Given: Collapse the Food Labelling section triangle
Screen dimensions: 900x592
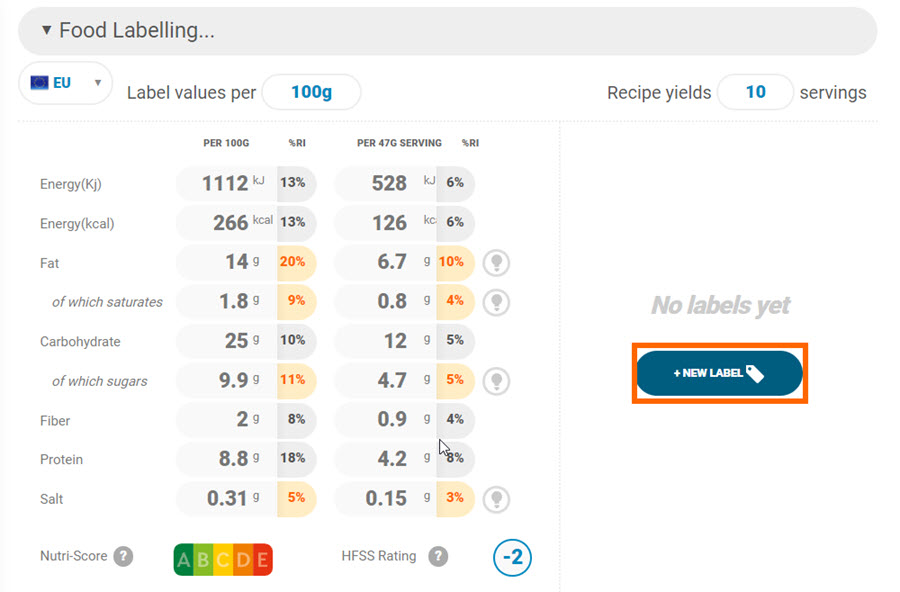Looking at the screenshot, I should click(x=46, y=30).
